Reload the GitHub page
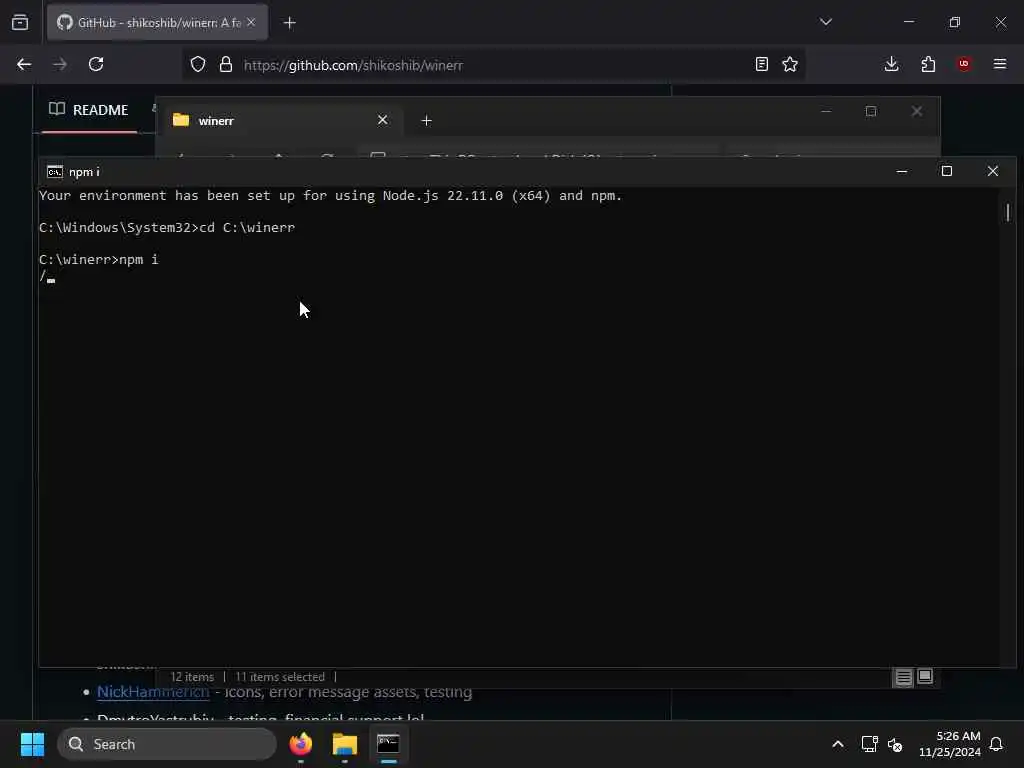This screenshot has height=768, width=1024. coord(96,64)
